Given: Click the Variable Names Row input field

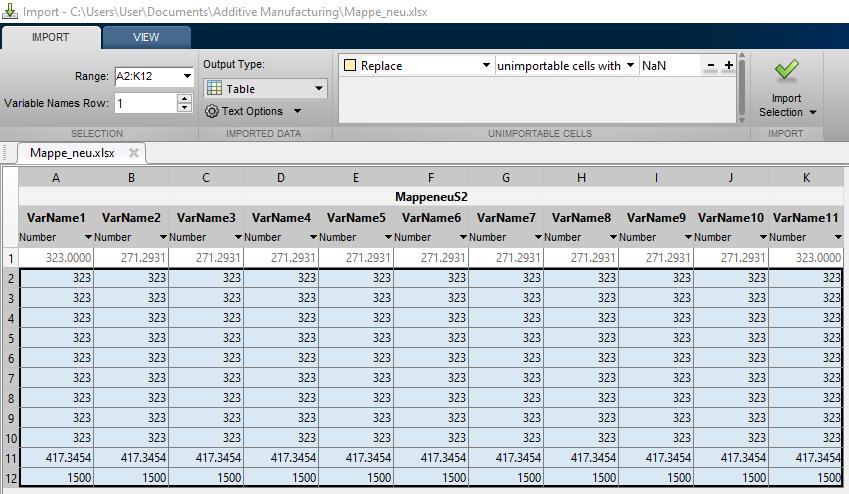Looking at the screenshot, I should point(145,103).
